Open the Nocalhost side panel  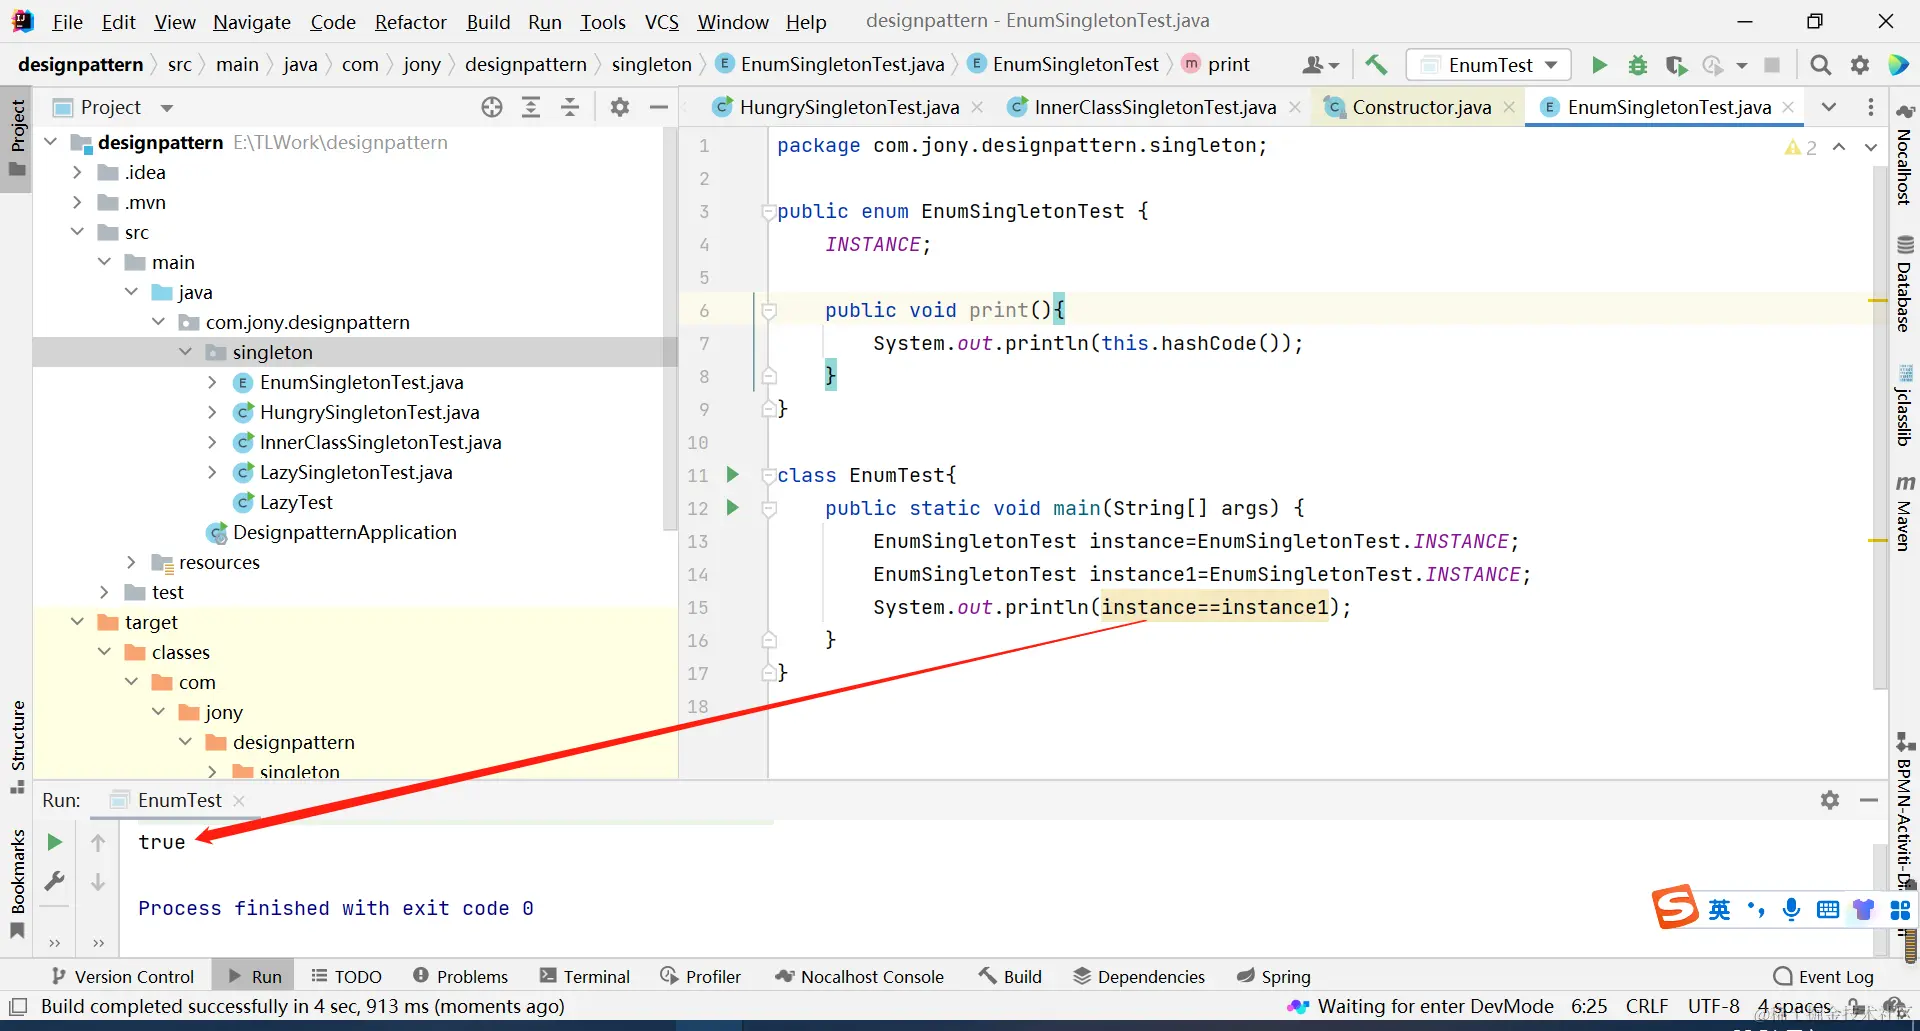(x=1905, y=155)
